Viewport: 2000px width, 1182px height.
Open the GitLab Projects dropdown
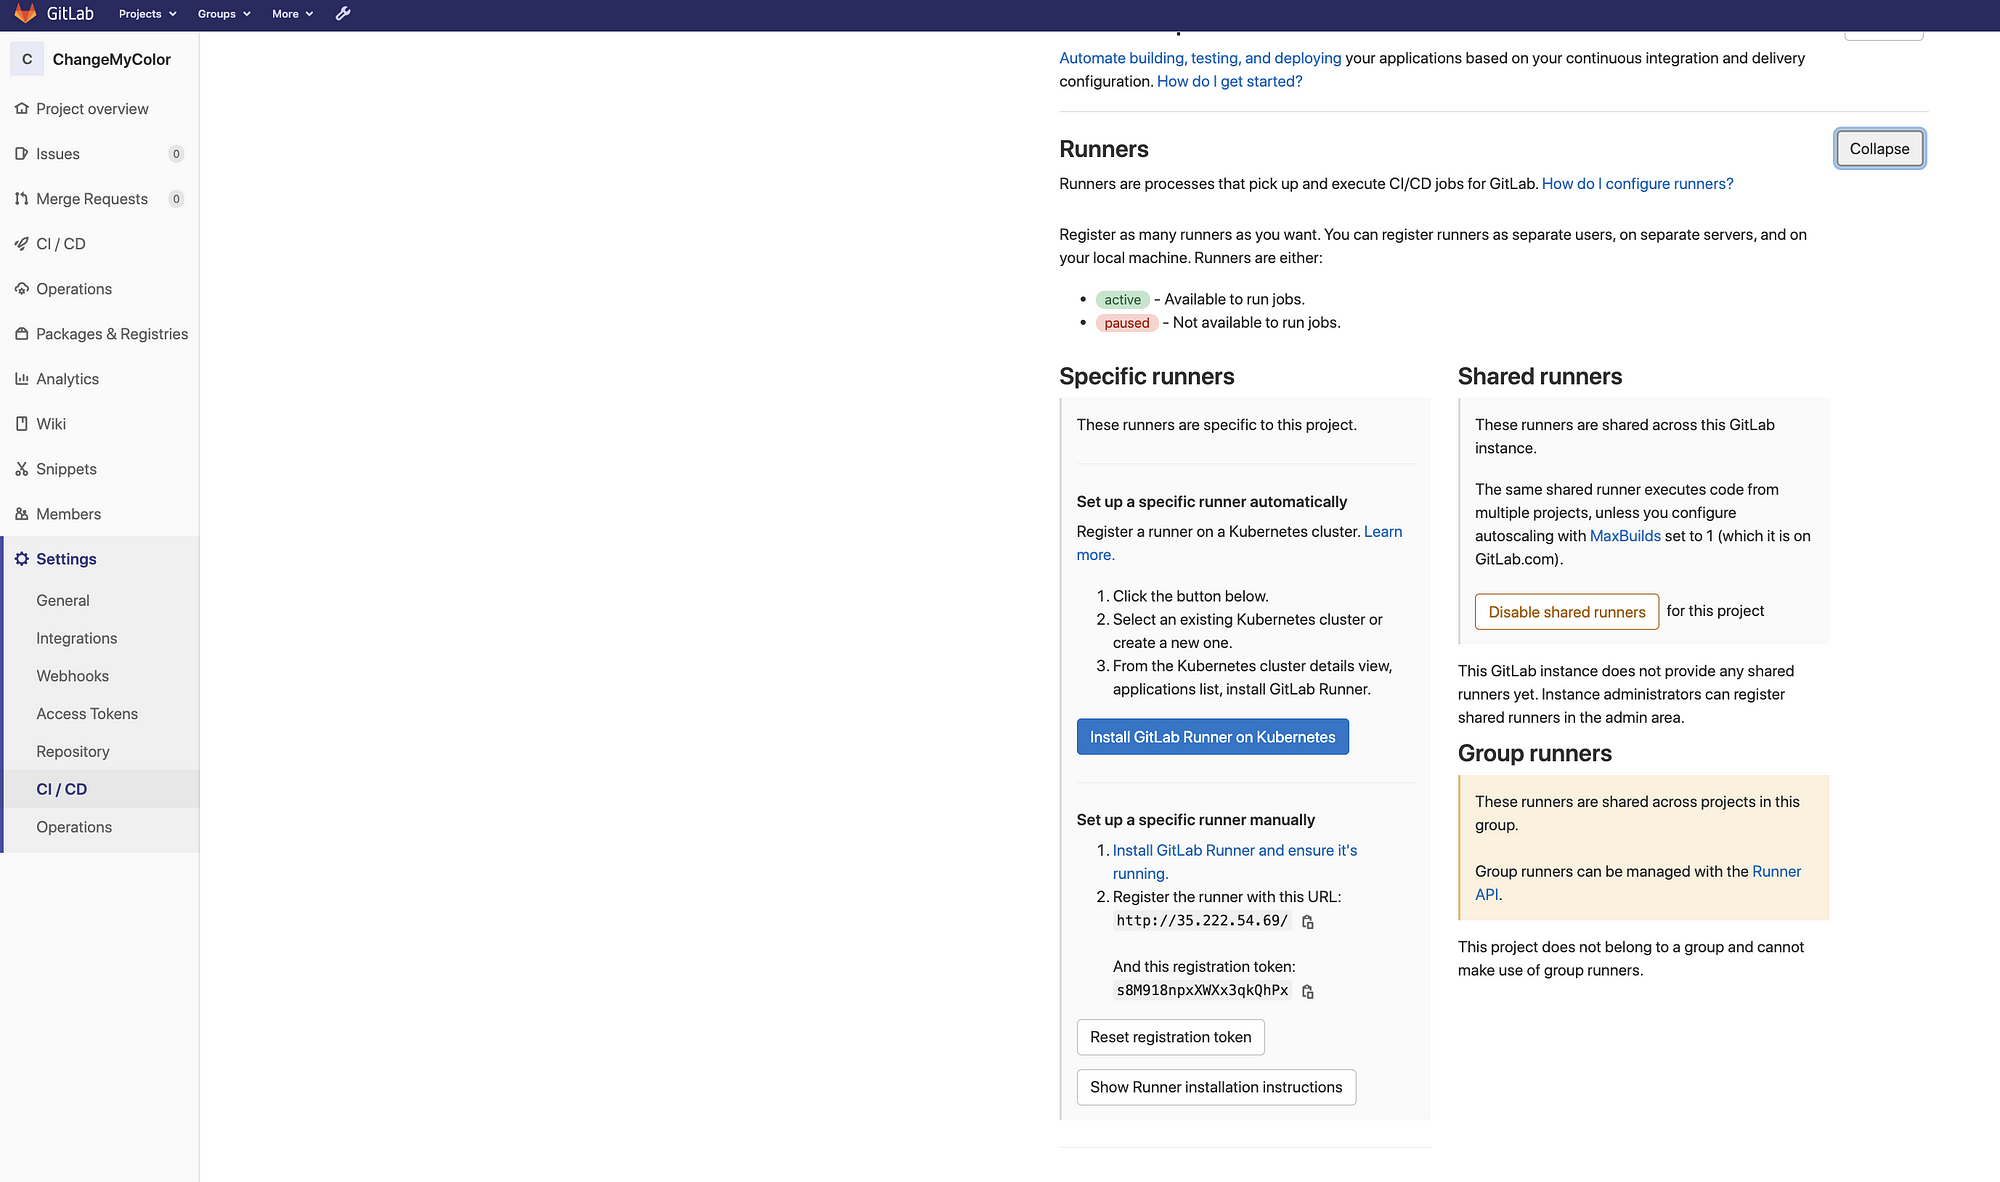[146, 14]
